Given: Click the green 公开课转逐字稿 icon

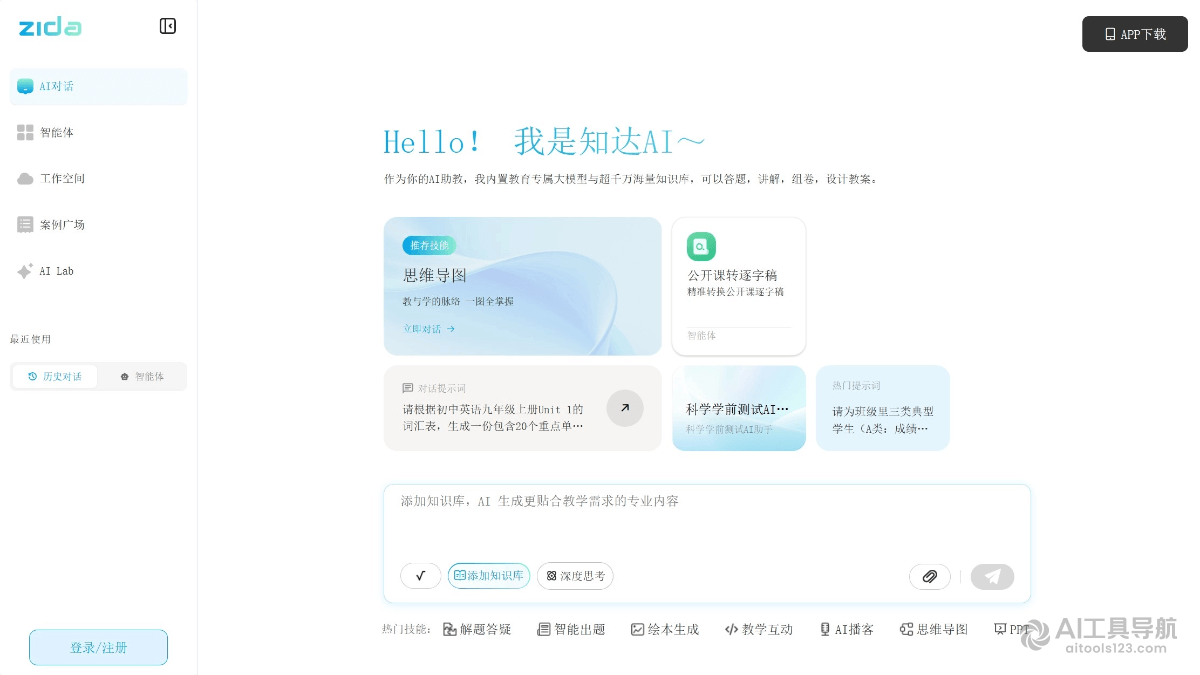Looking at the screenshot, I should coord(701,246).
